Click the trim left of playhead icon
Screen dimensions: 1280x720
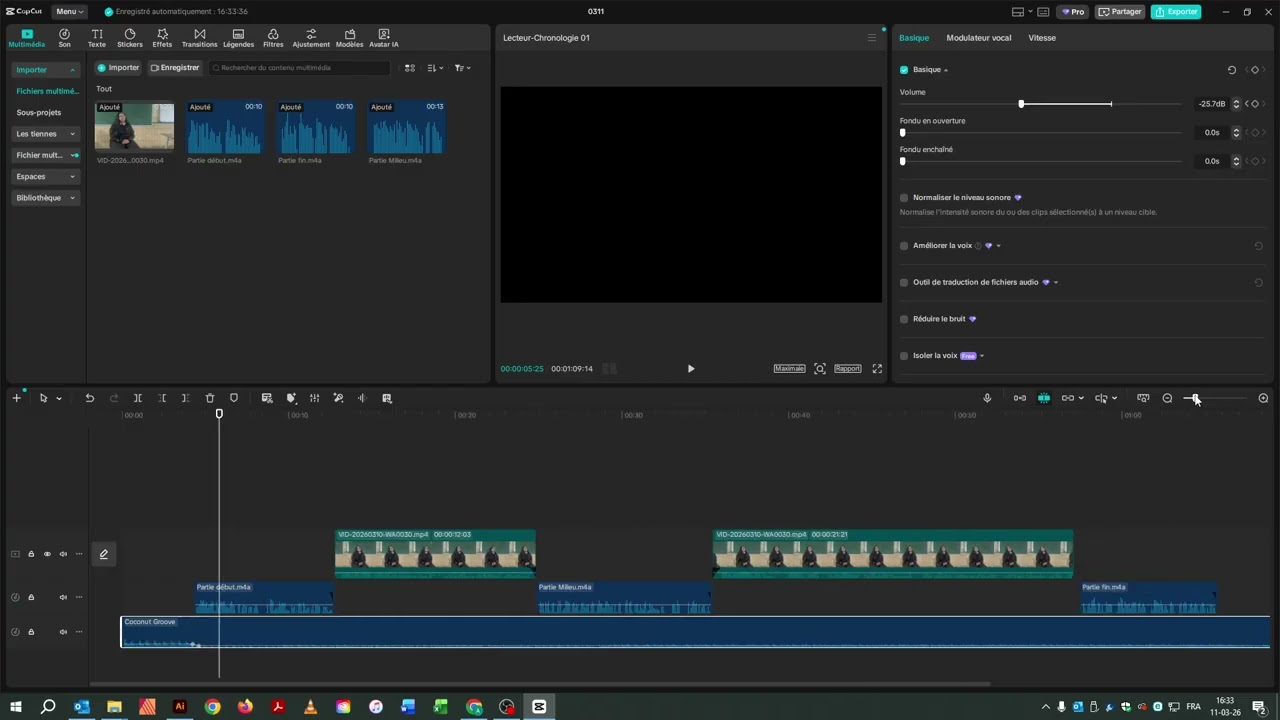tap(162, 398)
